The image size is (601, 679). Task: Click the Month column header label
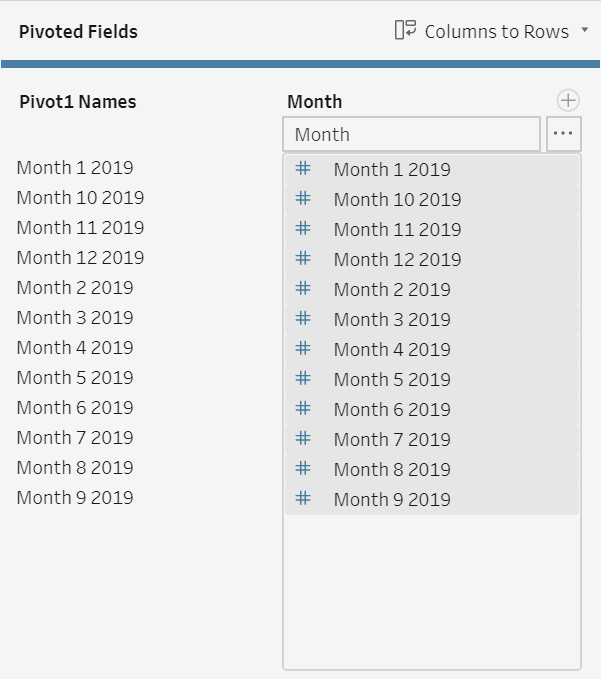click(x=314, y=102)
